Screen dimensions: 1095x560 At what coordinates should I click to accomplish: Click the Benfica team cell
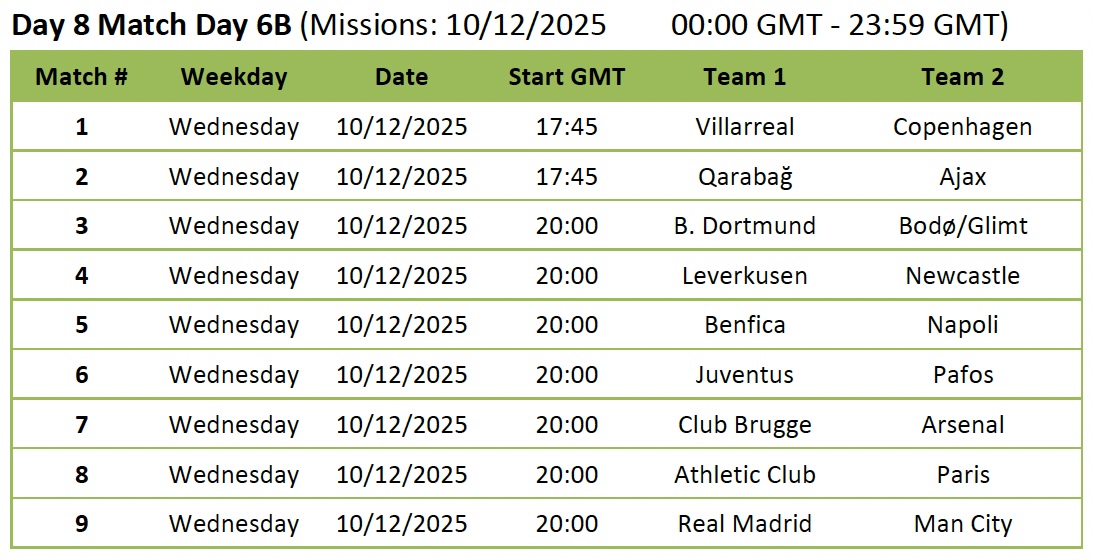point(744,325)
